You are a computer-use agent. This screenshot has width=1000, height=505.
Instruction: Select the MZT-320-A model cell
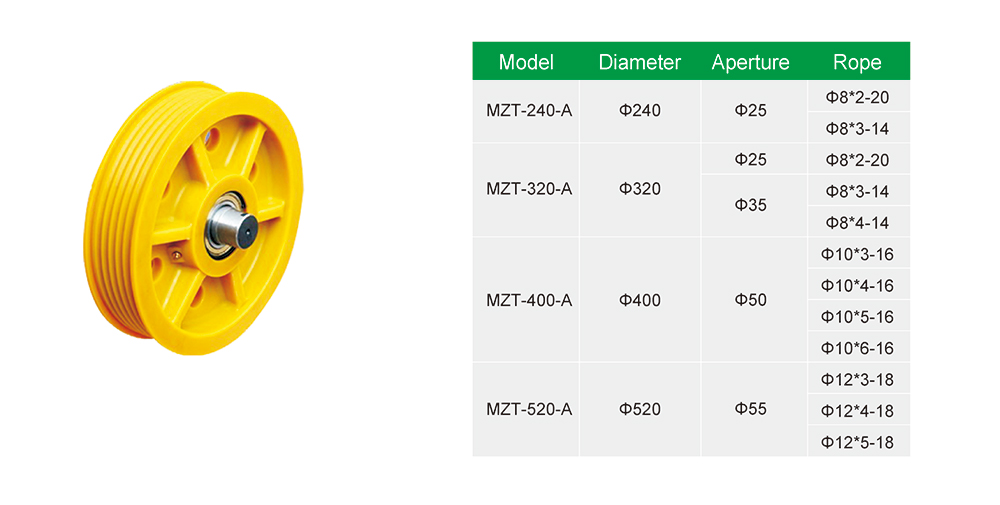526,189
